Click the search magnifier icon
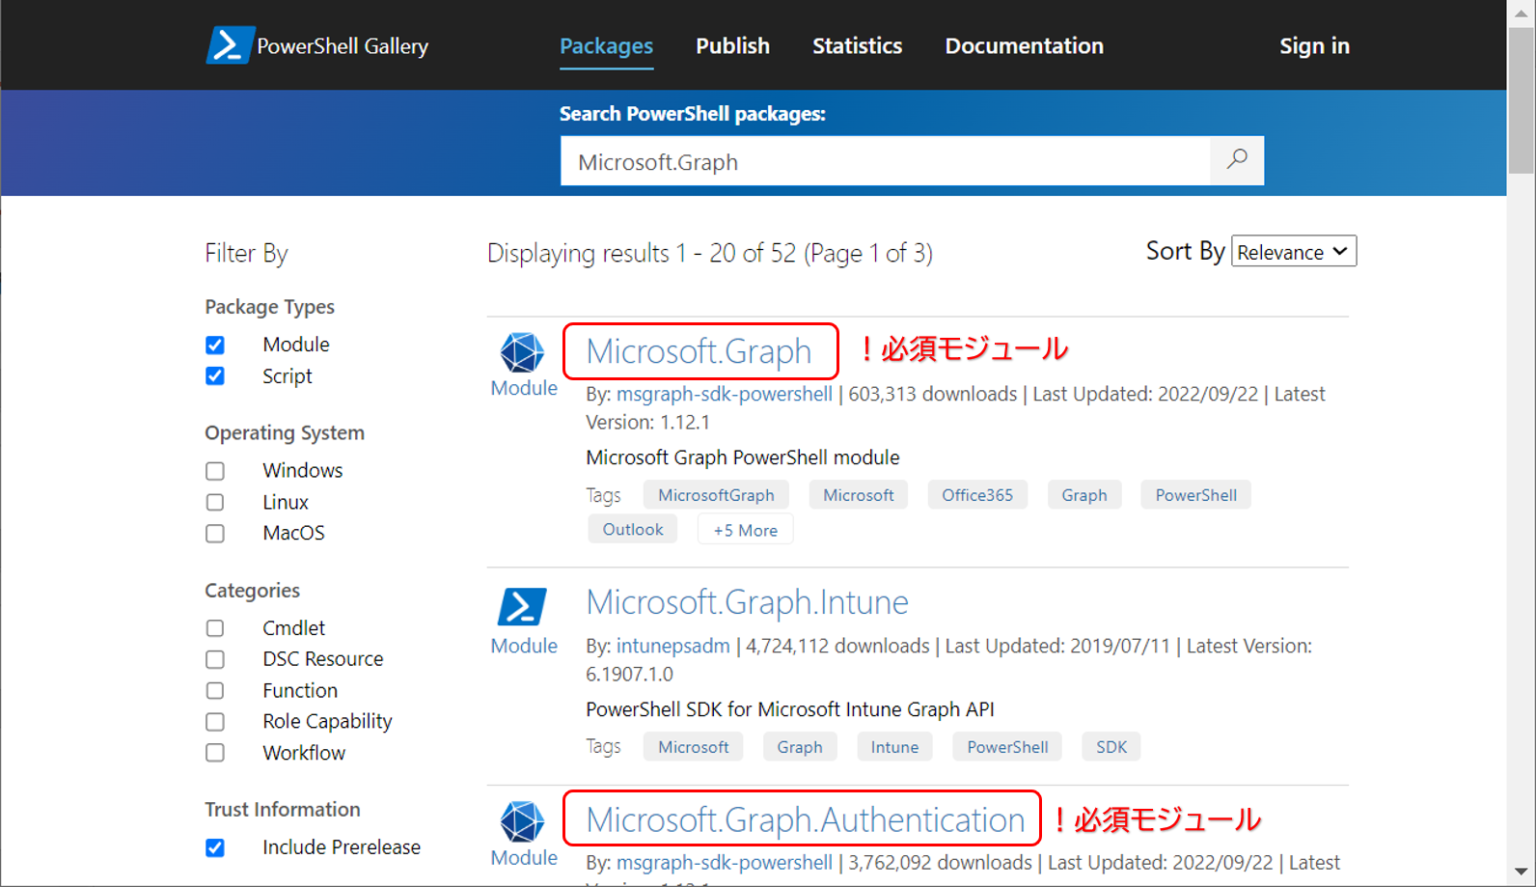The height and width of the screenshot is (887, 1536). click(1237, 160)
